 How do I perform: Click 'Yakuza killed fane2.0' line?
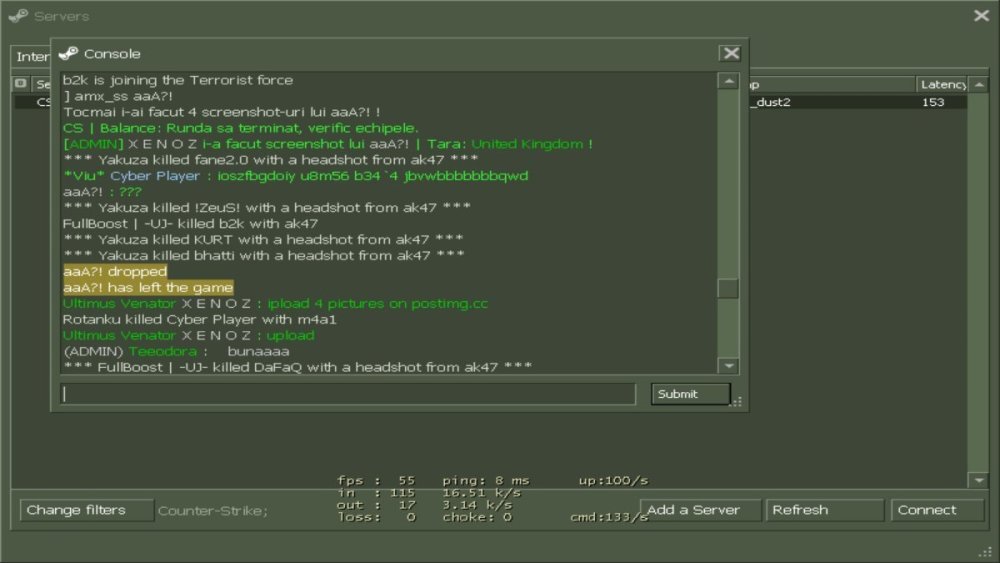point(271,160)
